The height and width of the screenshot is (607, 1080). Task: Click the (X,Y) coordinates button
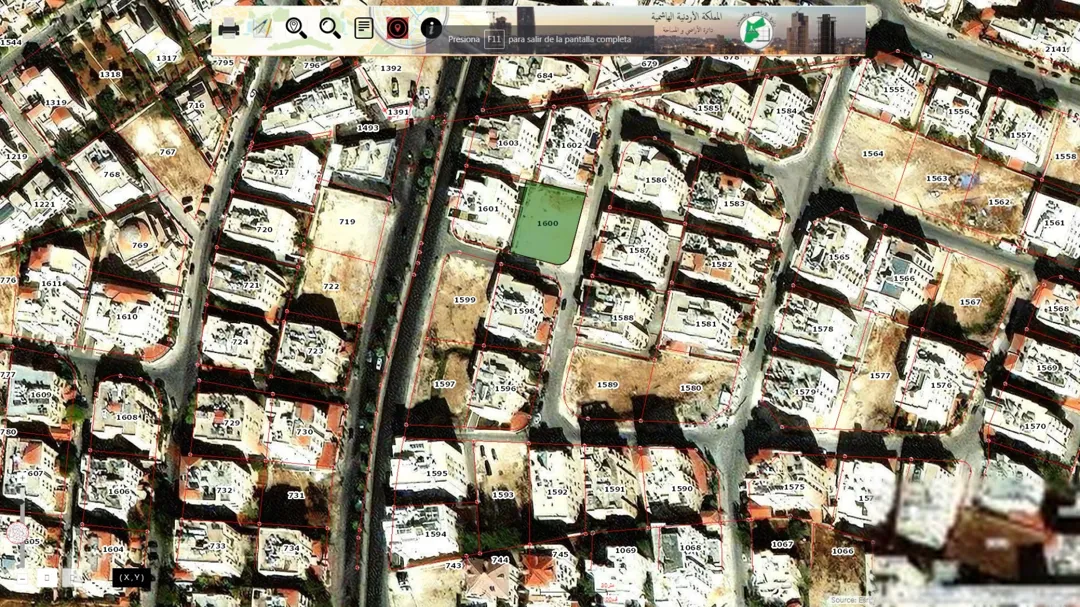131,577
